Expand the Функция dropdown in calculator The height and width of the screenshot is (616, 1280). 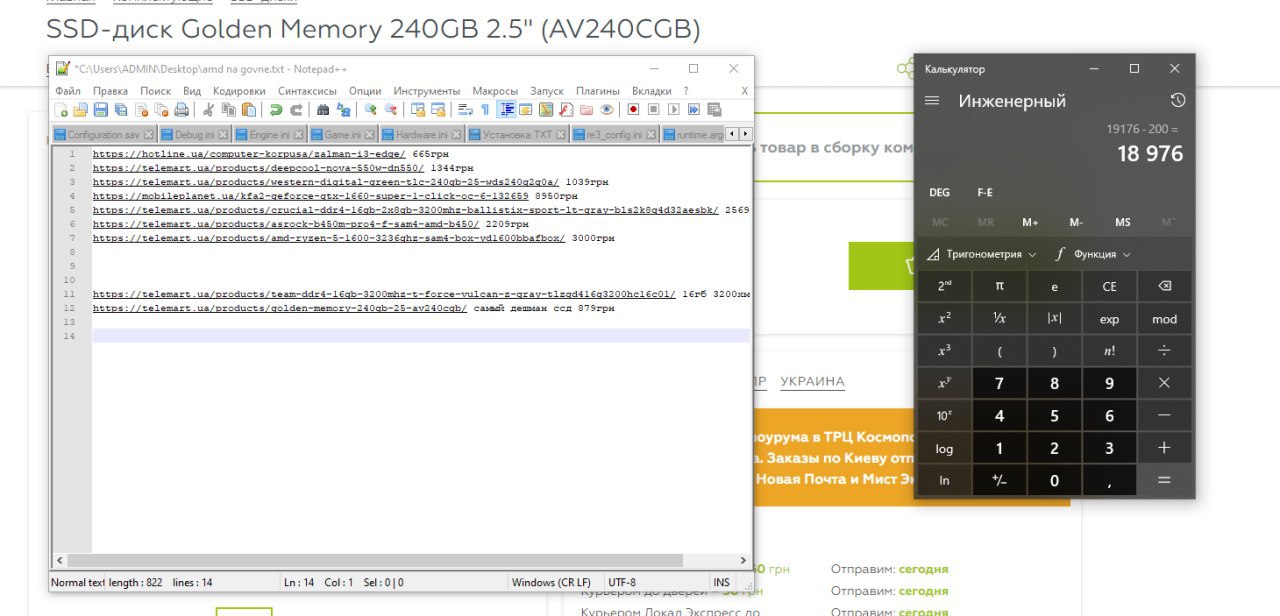pos(1094,254)
